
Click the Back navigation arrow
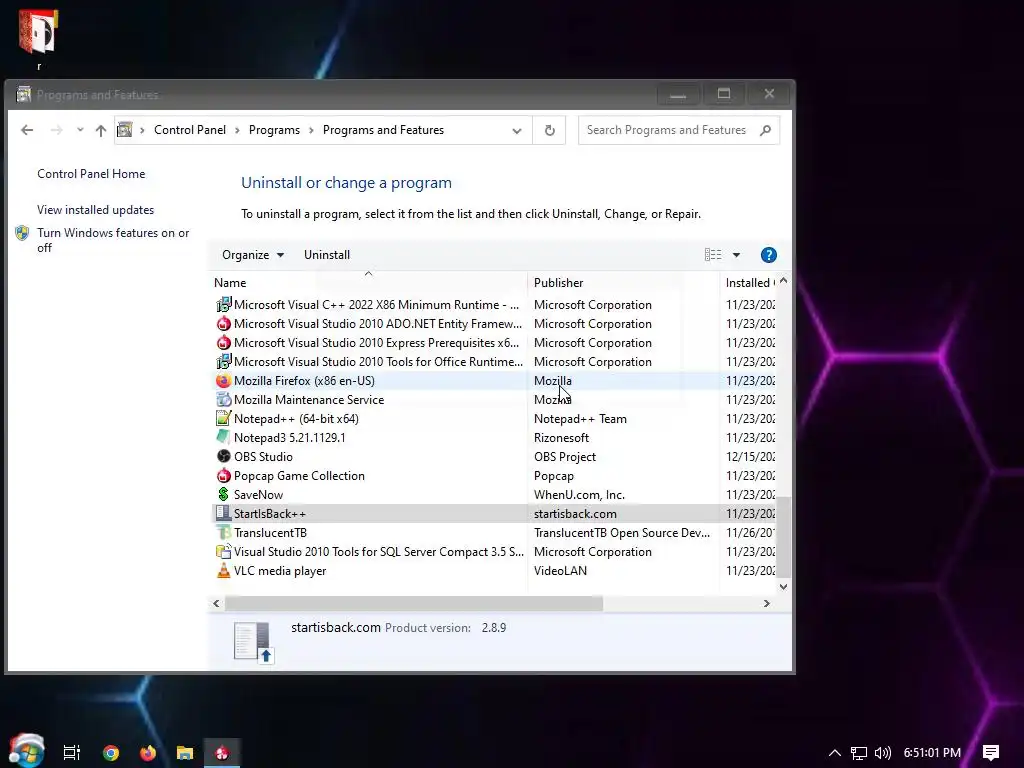(x=27, y=130)
